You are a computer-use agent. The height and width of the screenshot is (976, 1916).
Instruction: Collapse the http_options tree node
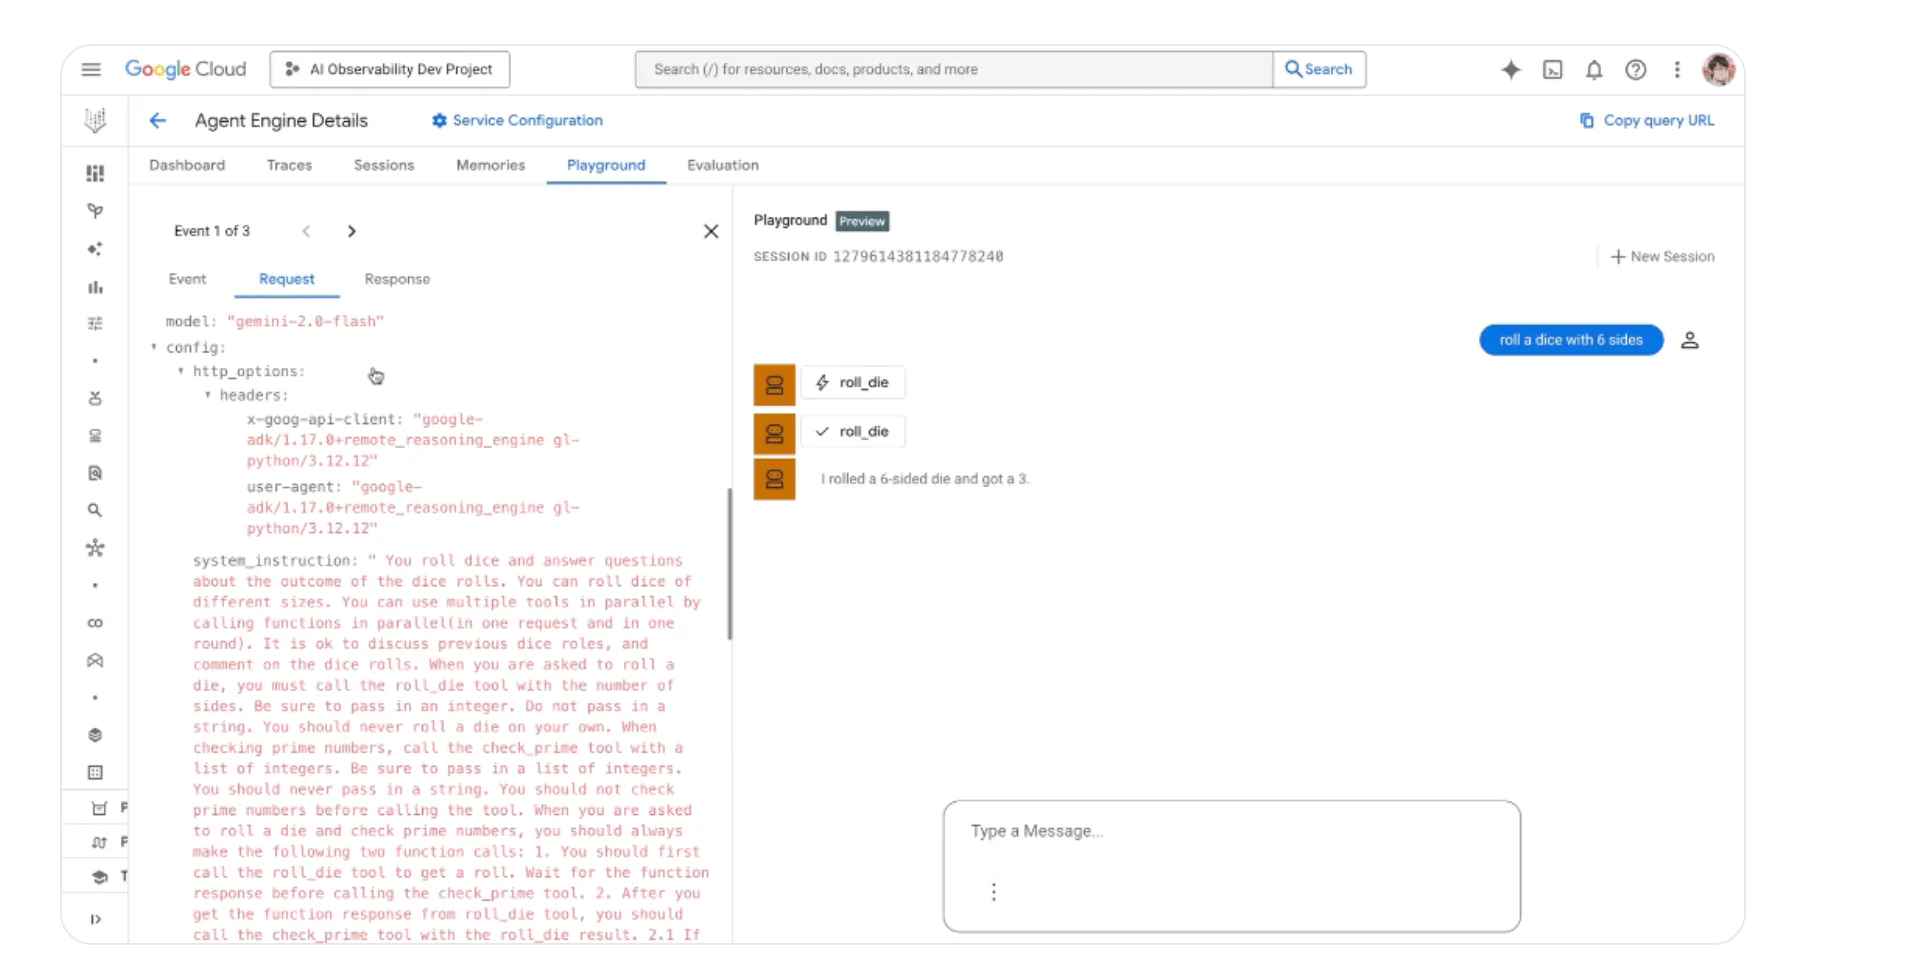coord(181,371)
